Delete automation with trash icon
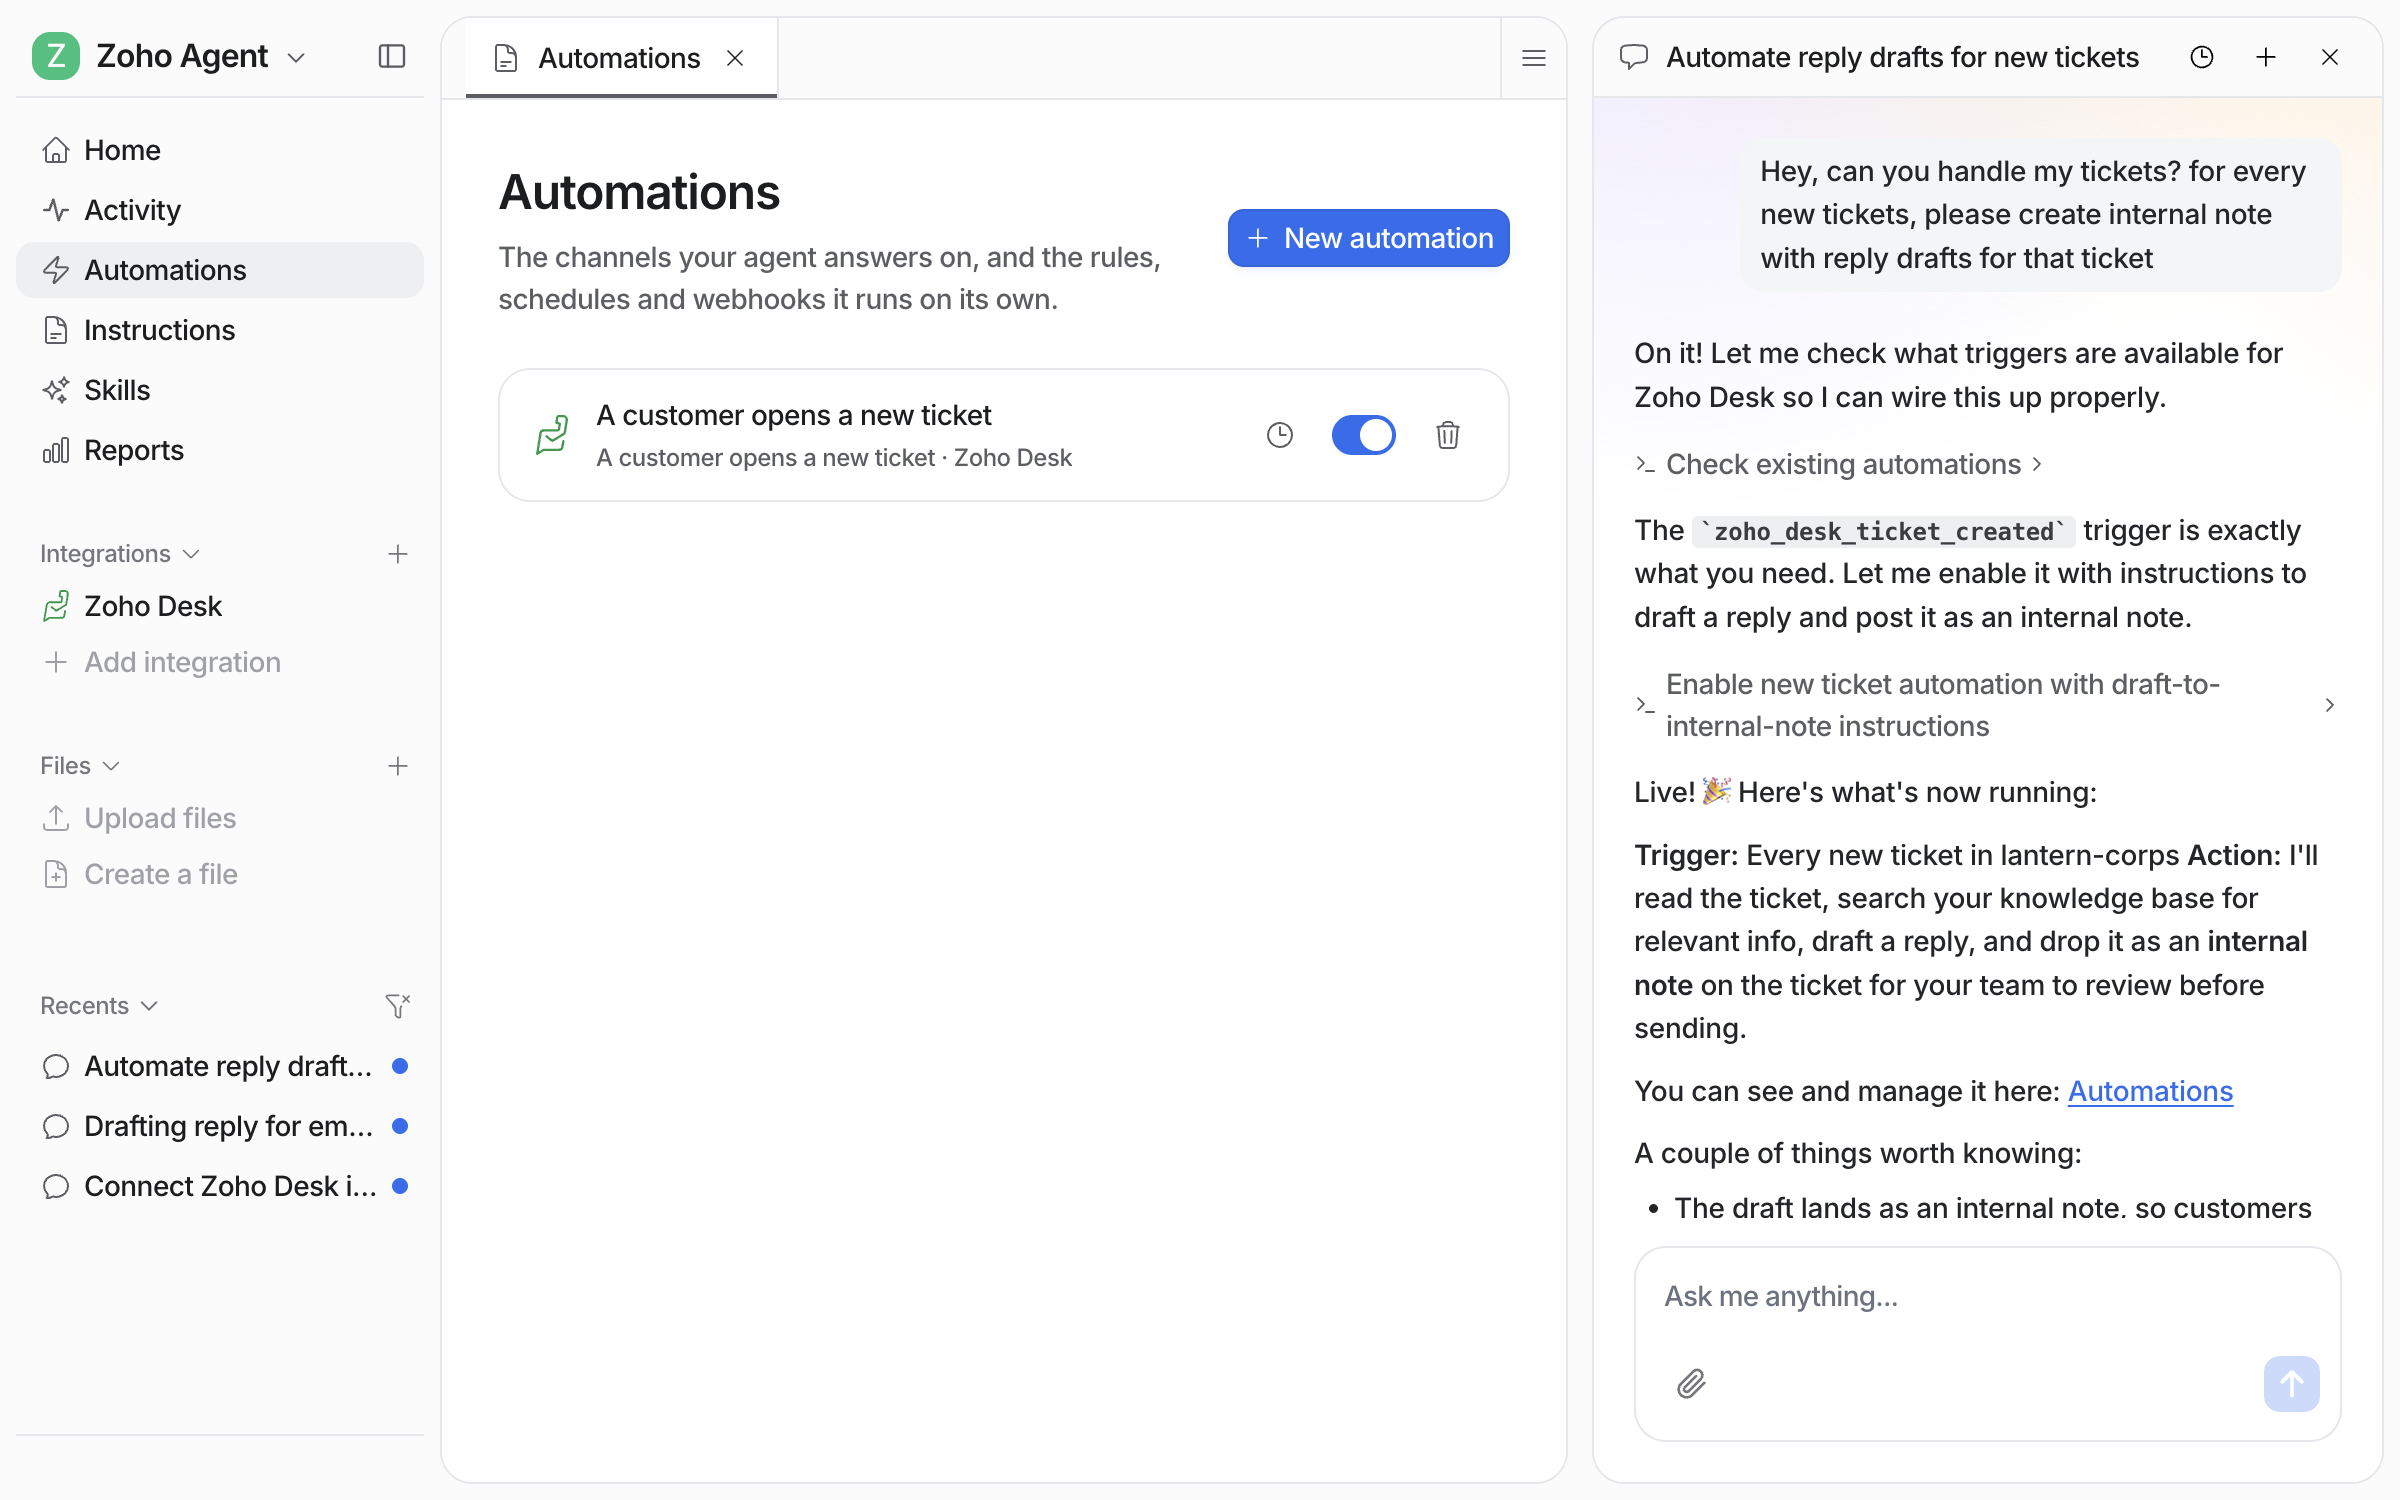Viewport: 2400px width, 1500px height. (x=1448, y=435)
